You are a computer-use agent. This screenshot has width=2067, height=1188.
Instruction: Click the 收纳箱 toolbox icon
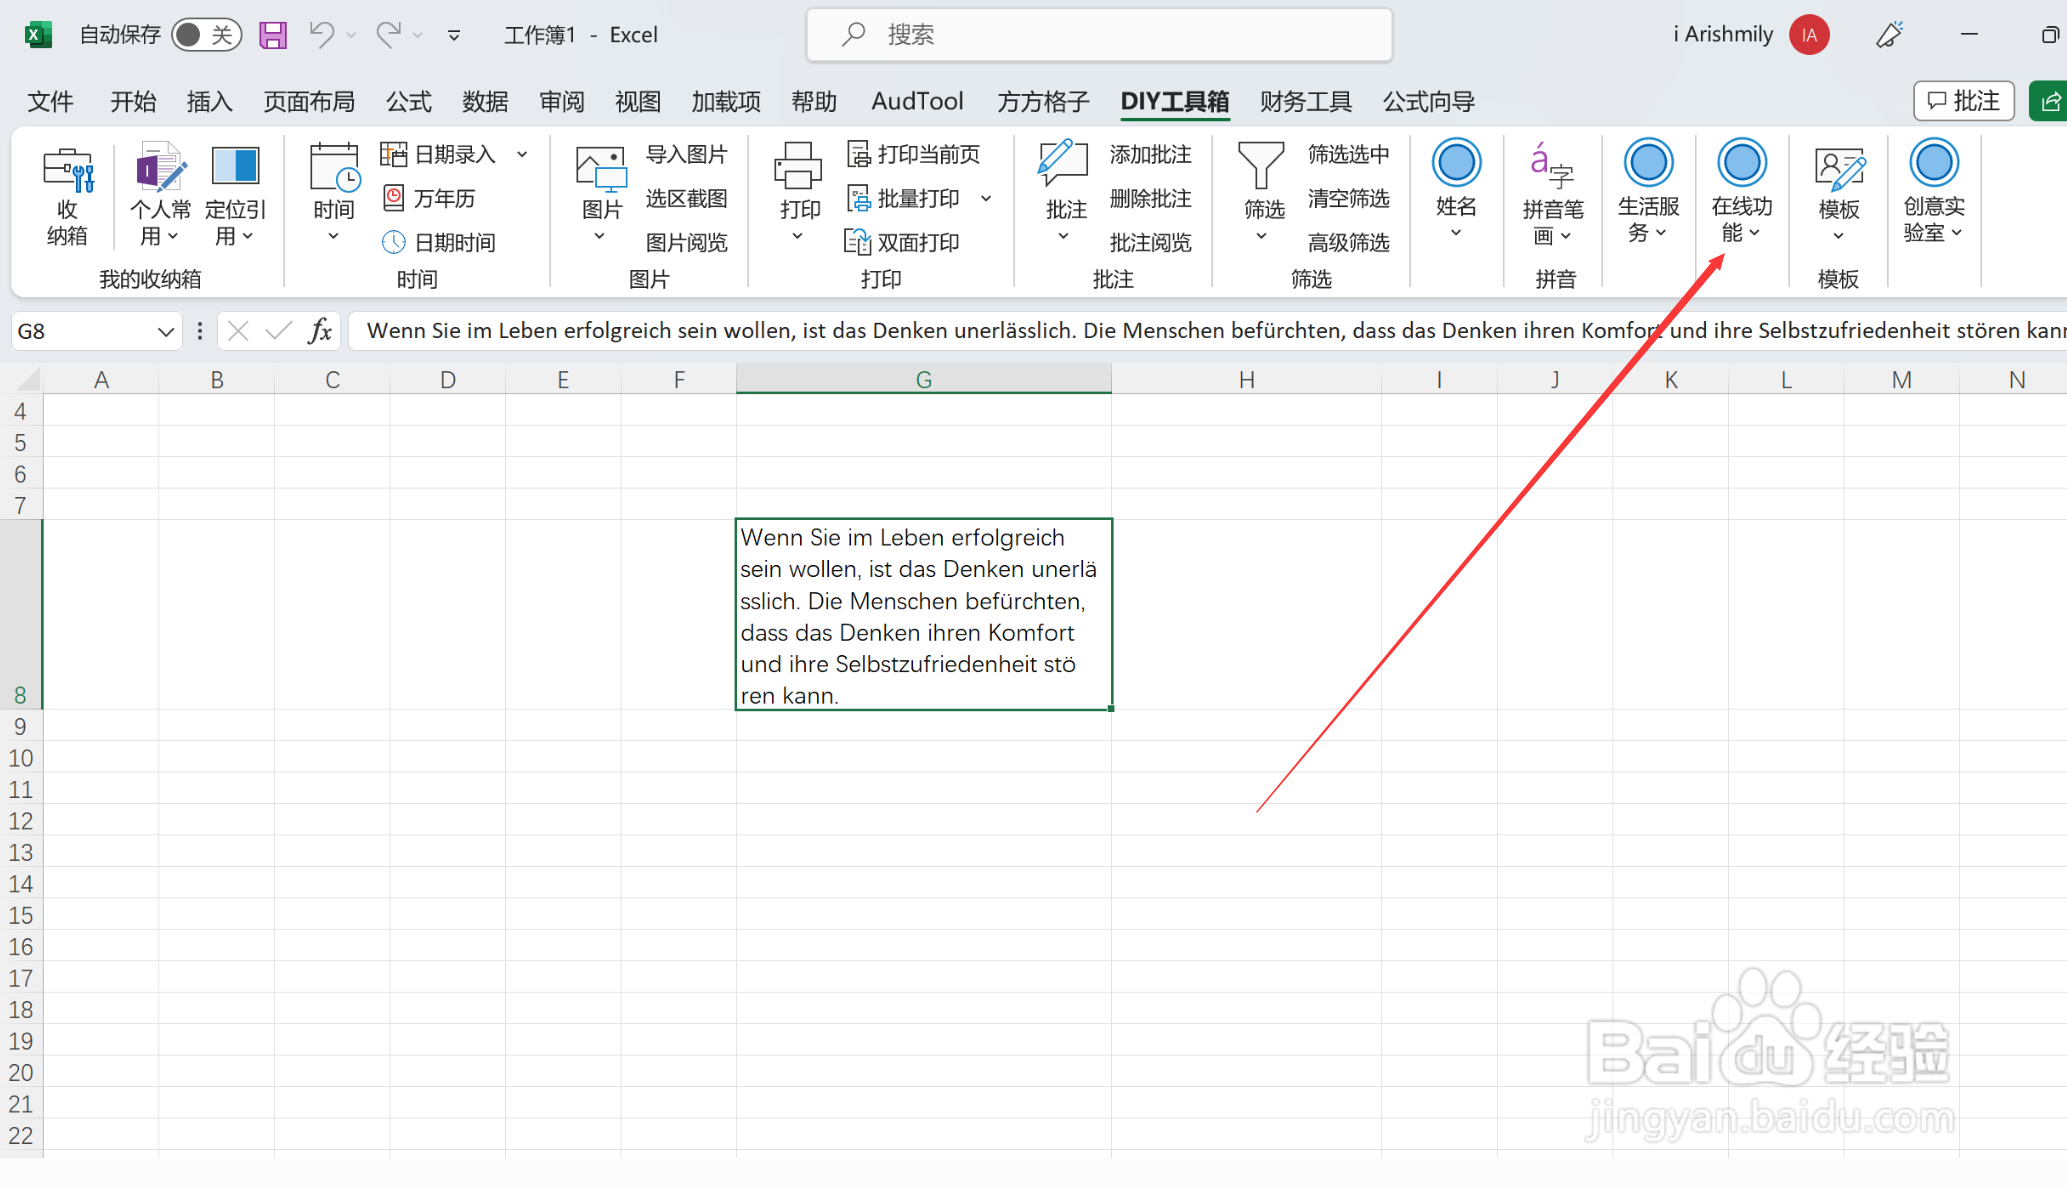pyautogui.click(x=67, y=170)
